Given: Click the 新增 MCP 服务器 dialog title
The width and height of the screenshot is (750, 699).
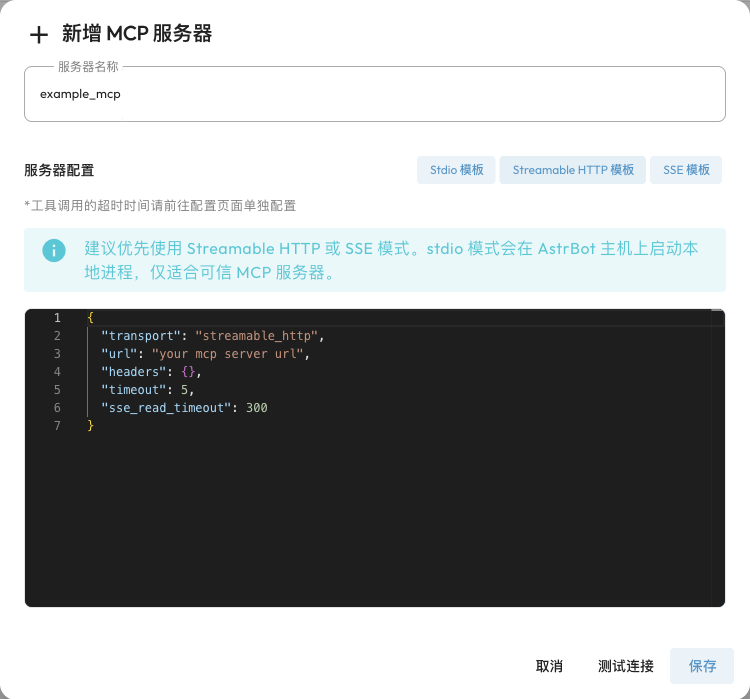Looking at the screenshot, I should click(x=137, y=34).
